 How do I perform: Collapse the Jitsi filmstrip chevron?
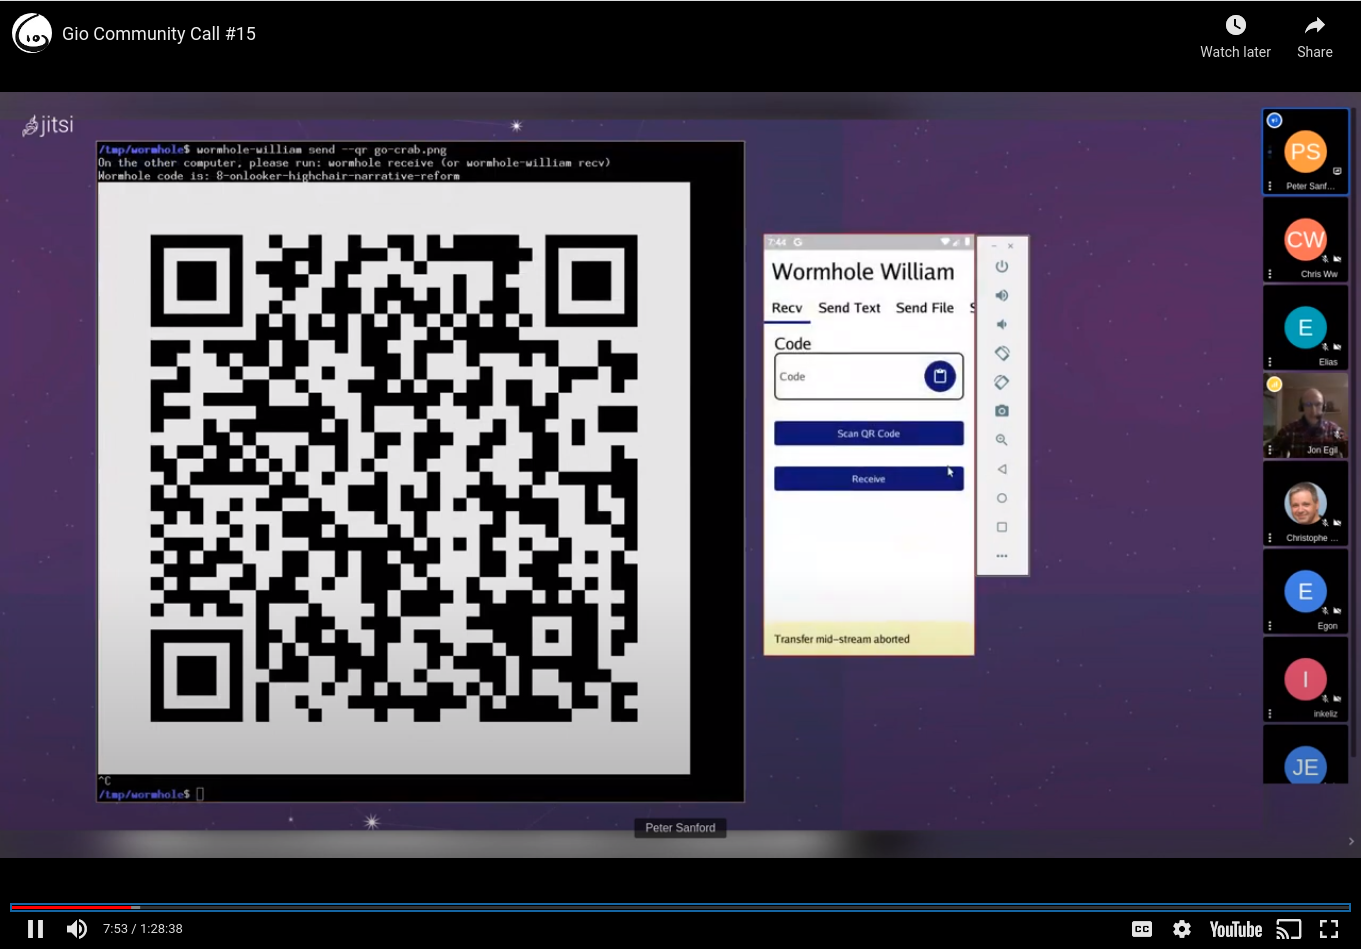tap(1352, 842)
